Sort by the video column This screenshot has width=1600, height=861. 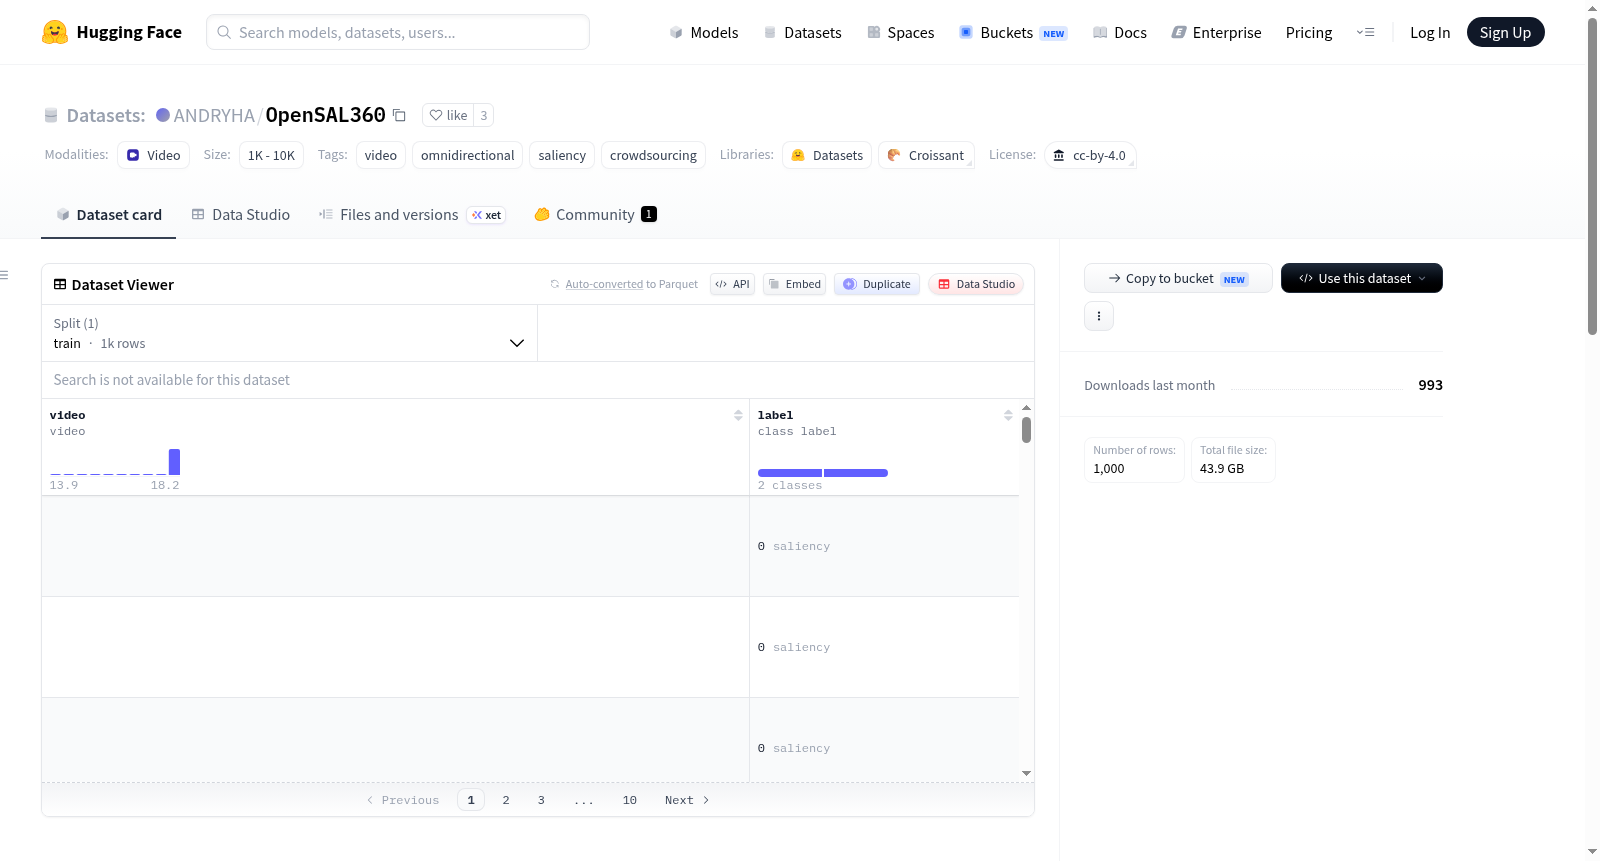[738, 415]
